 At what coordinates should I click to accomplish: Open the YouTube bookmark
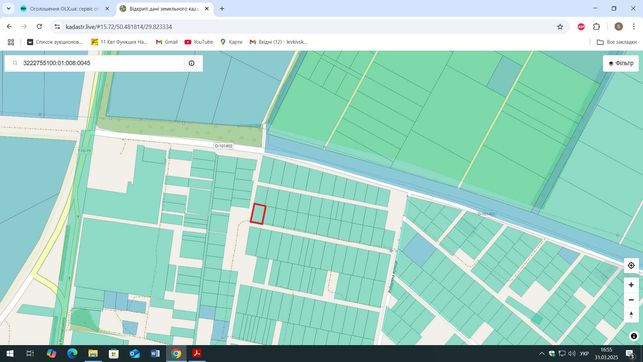click(x=199, y=42)
